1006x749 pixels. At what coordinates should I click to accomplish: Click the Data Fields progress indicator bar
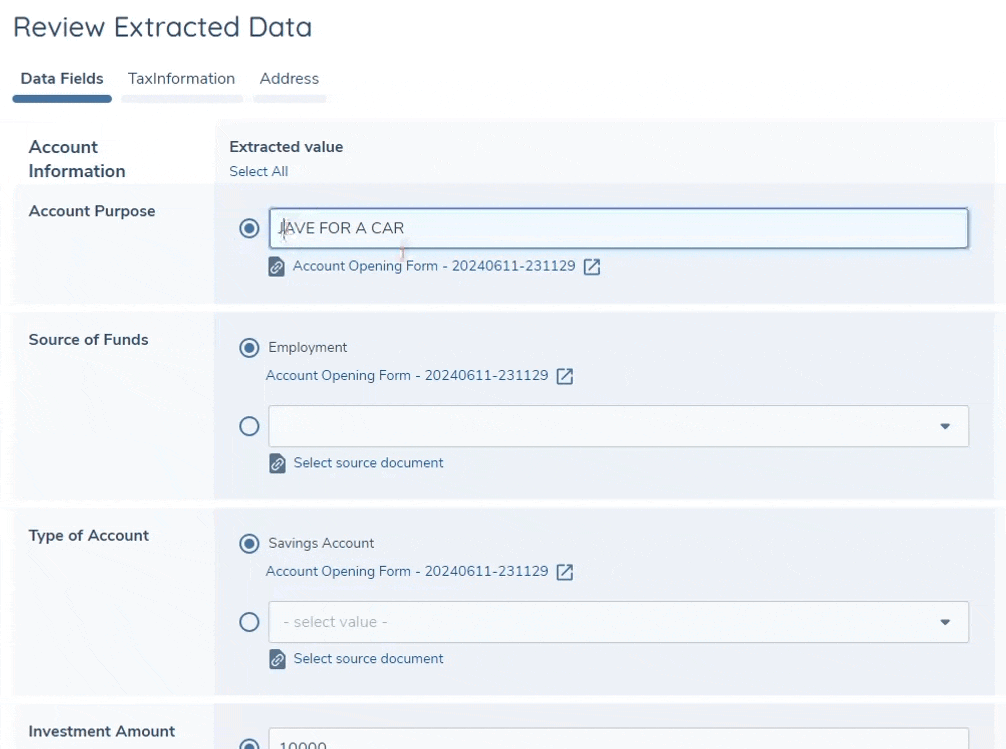62,98
